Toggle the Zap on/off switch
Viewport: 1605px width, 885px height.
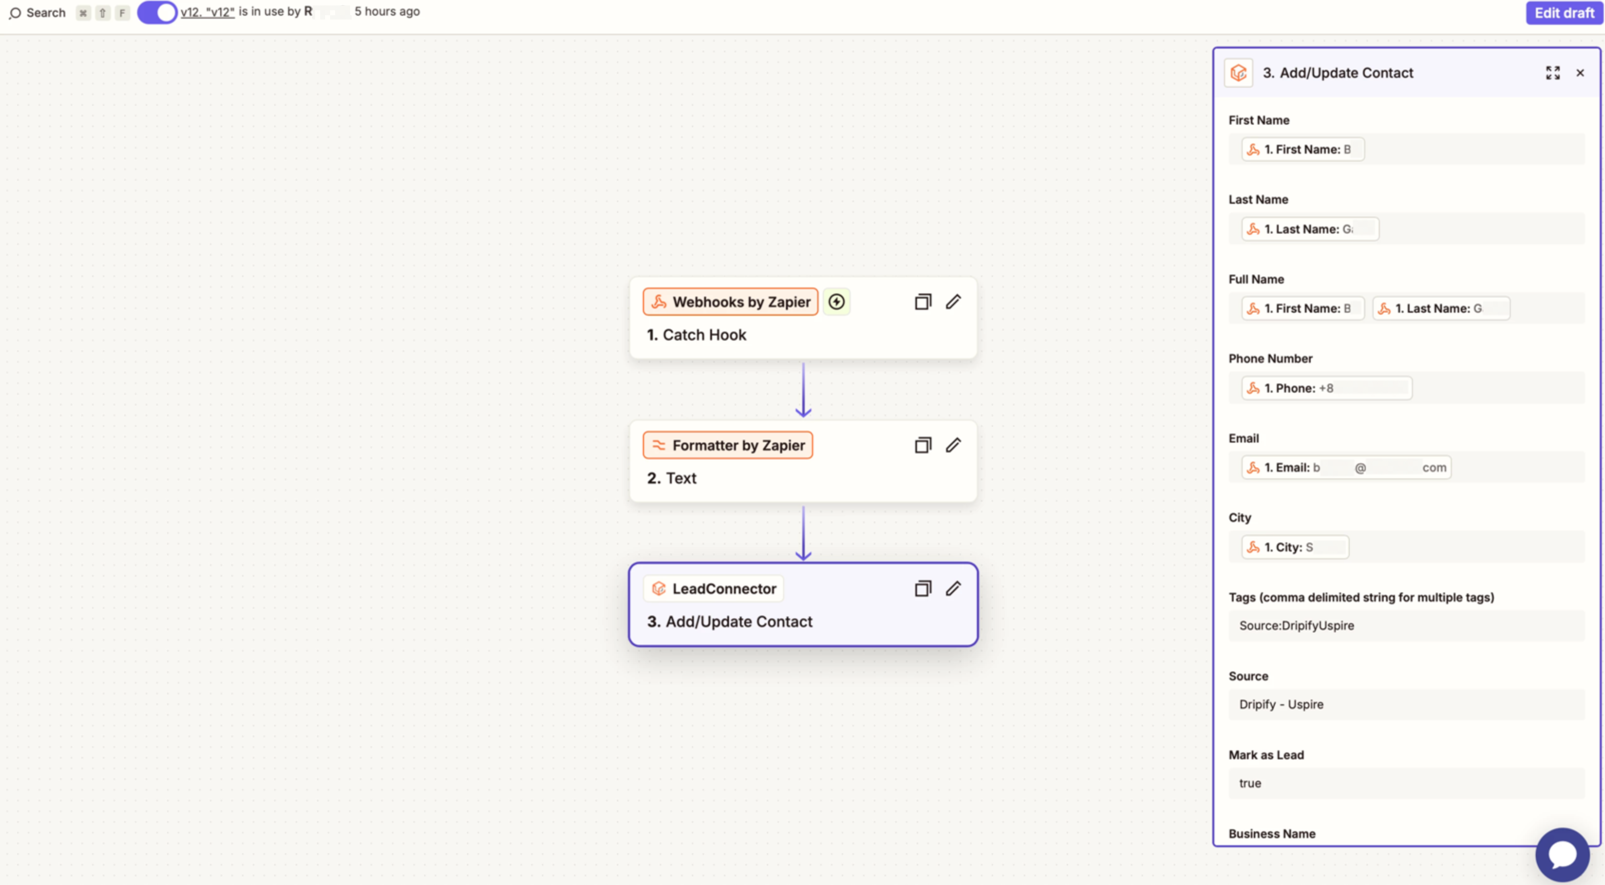point(157,13)
